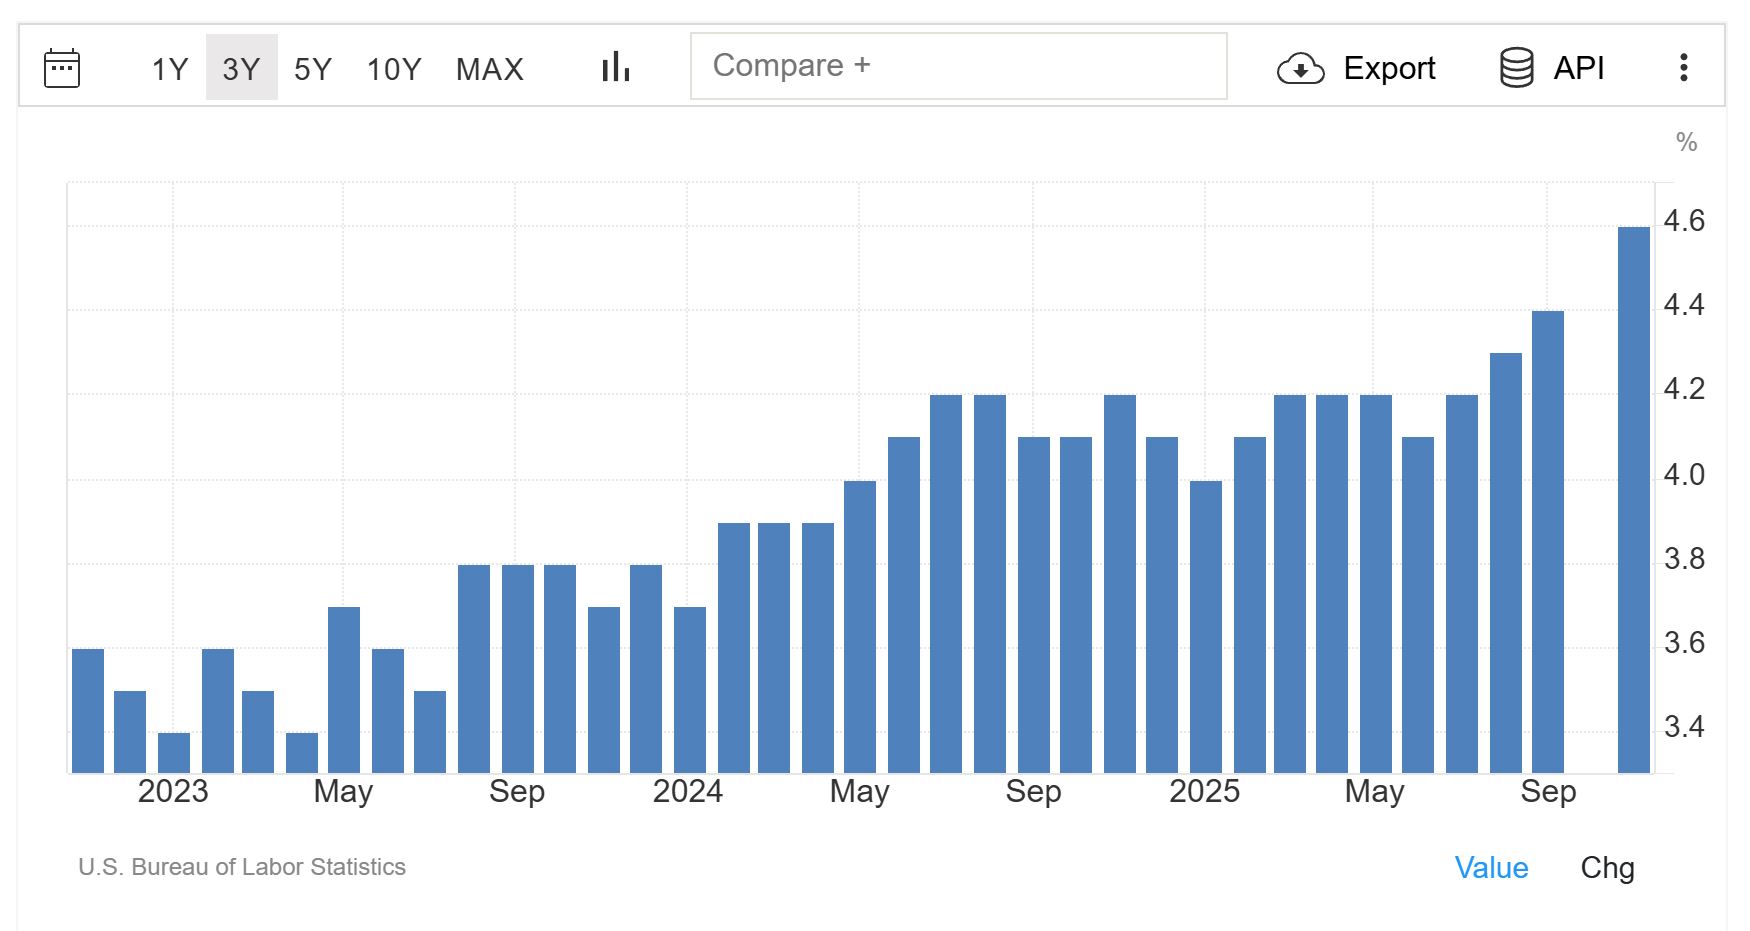Click the first bar at far left
1750x931 pixels.
[x=88, y=710]
